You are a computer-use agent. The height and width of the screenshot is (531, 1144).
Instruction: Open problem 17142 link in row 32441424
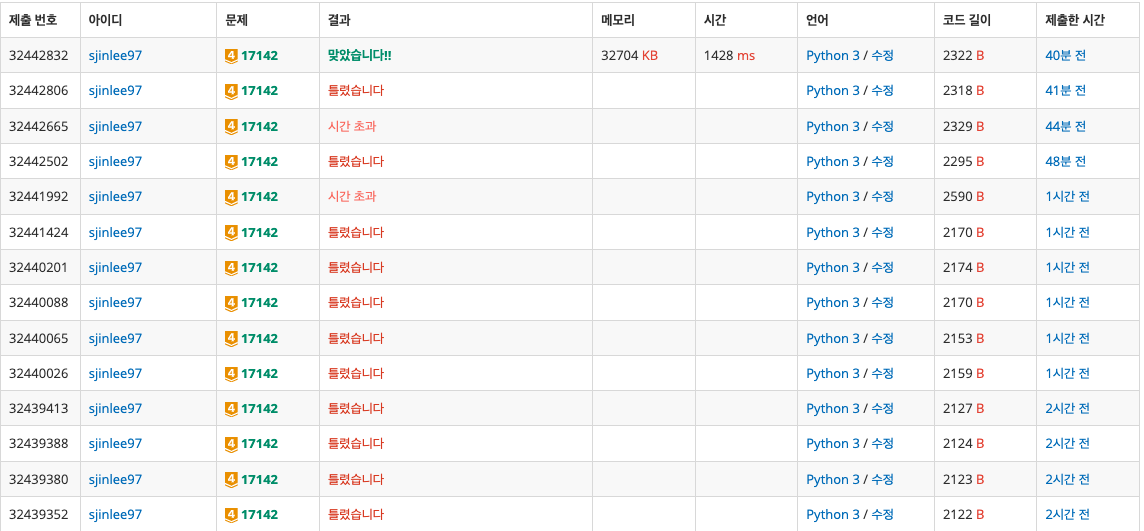259,233
